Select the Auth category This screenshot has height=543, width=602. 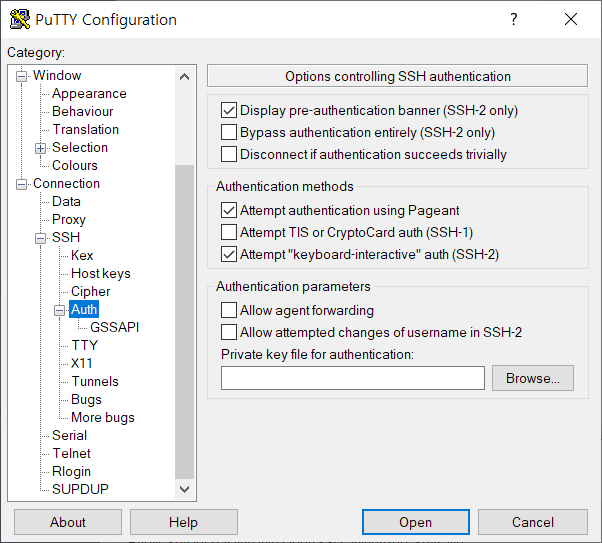pyautogui.click(x=84, y=310)
